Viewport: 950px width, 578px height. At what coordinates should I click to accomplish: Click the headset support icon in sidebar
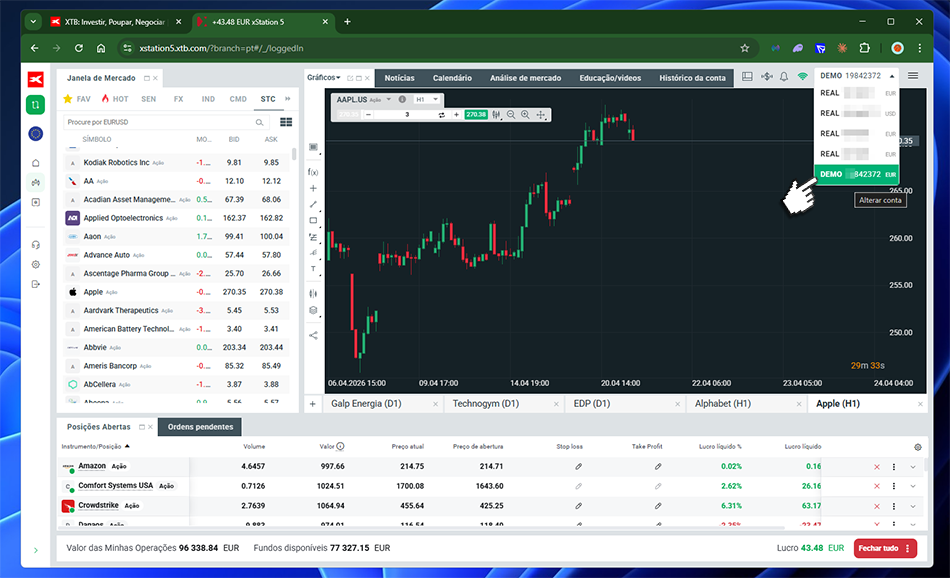point(36,245)
